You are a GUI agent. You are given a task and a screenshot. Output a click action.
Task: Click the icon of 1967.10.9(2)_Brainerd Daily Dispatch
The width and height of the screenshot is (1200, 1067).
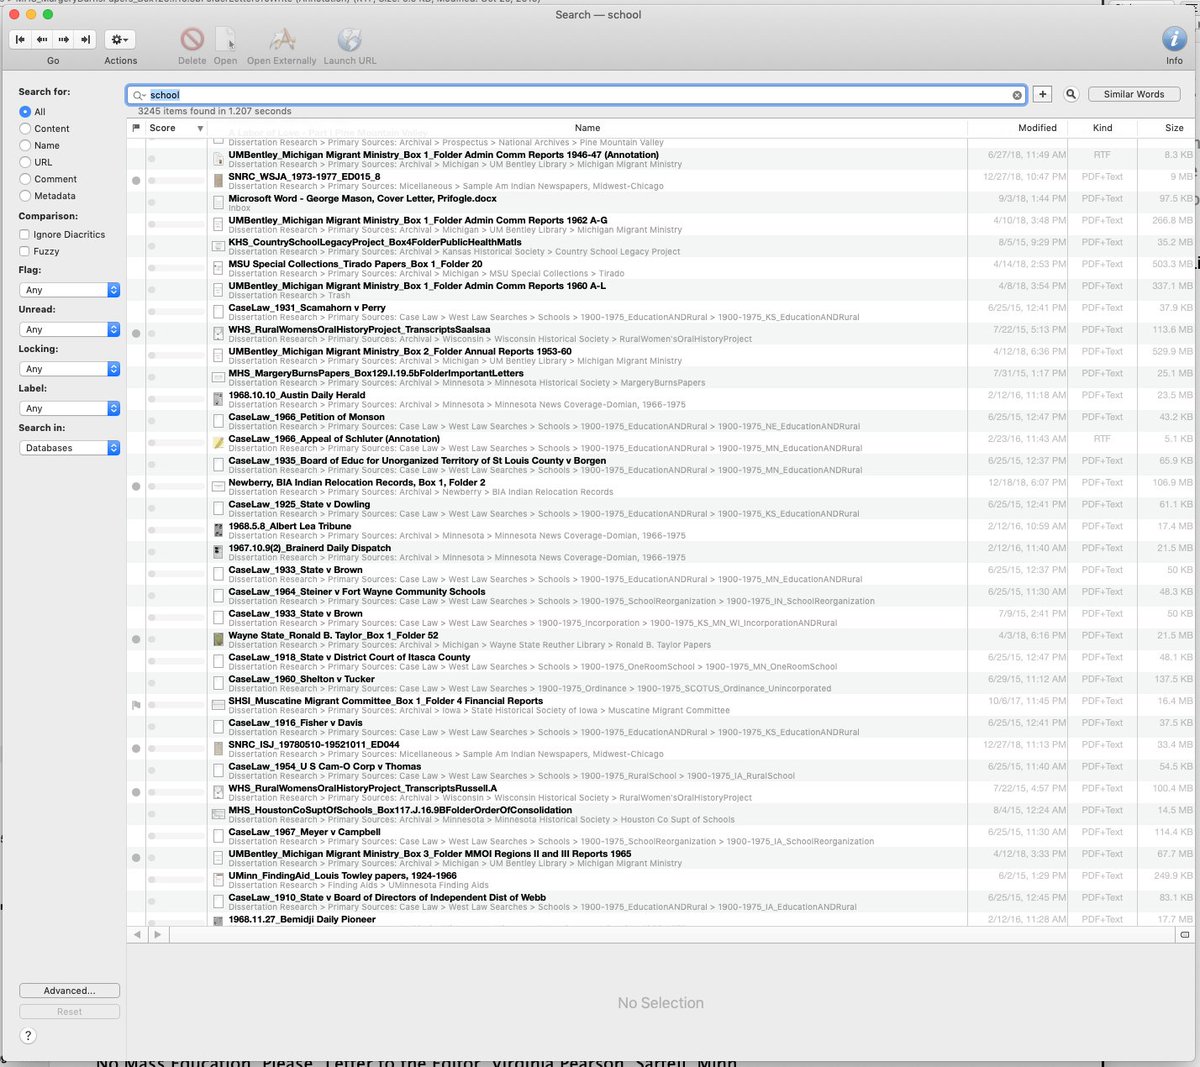[x=218, y=552]
